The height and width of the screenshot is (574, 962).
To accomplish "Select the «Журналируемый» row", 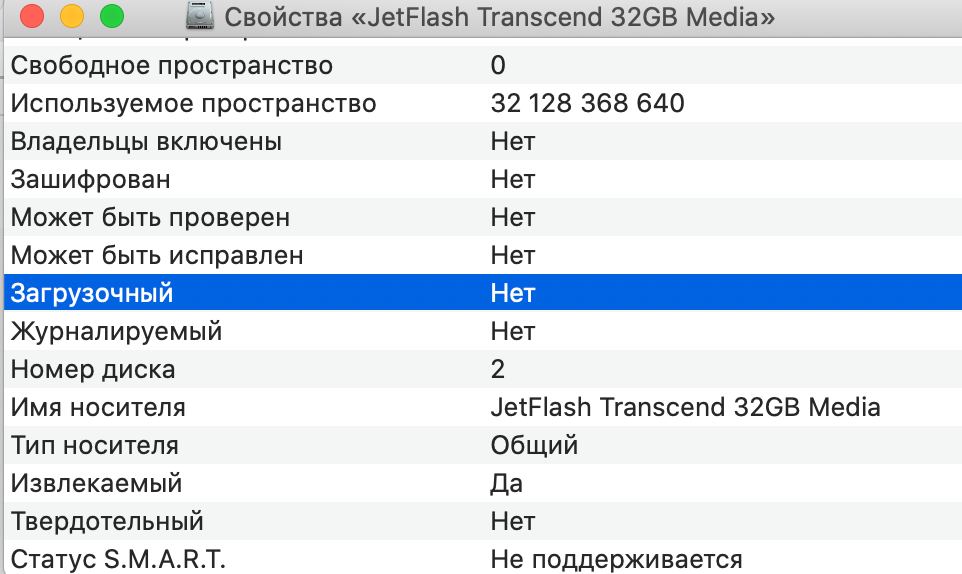I will [x=117, y=331].
